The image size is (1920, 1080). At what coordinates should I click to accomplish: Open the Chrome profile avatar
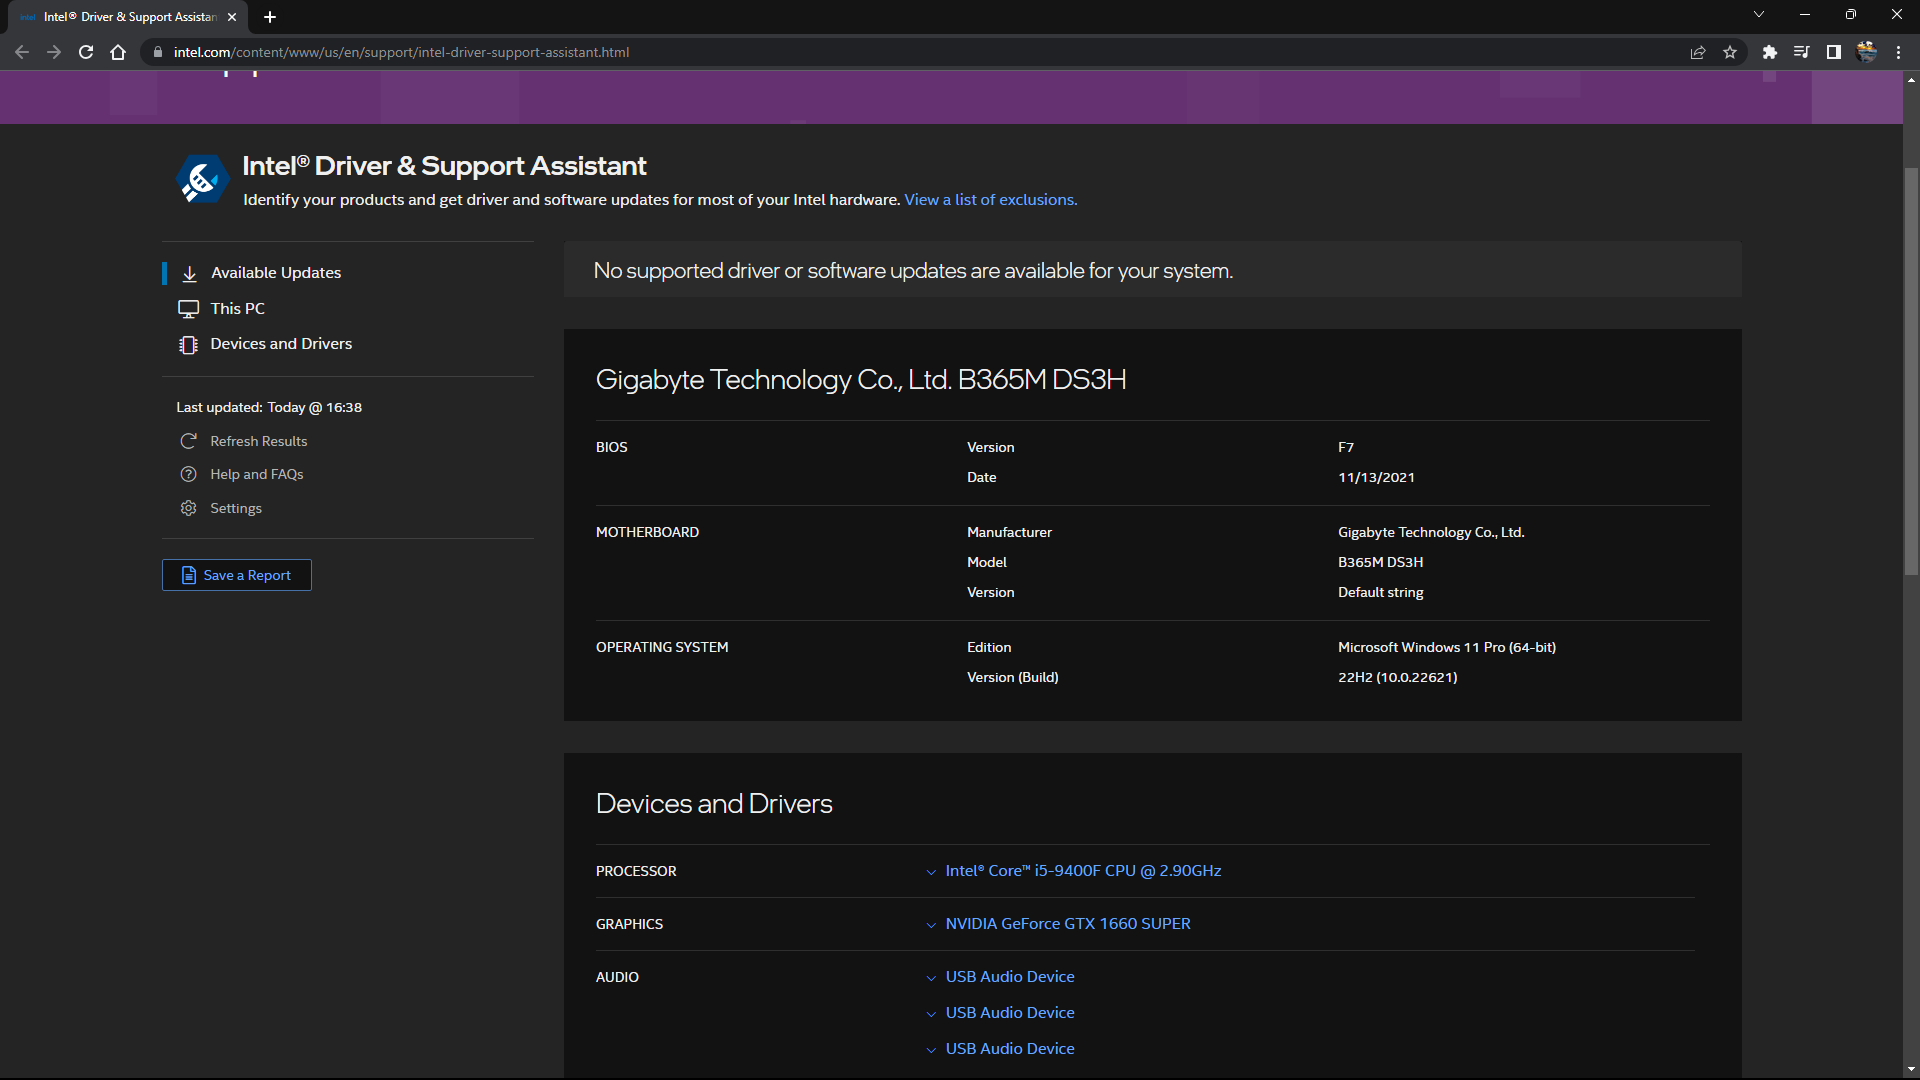tap(1866, 52)
